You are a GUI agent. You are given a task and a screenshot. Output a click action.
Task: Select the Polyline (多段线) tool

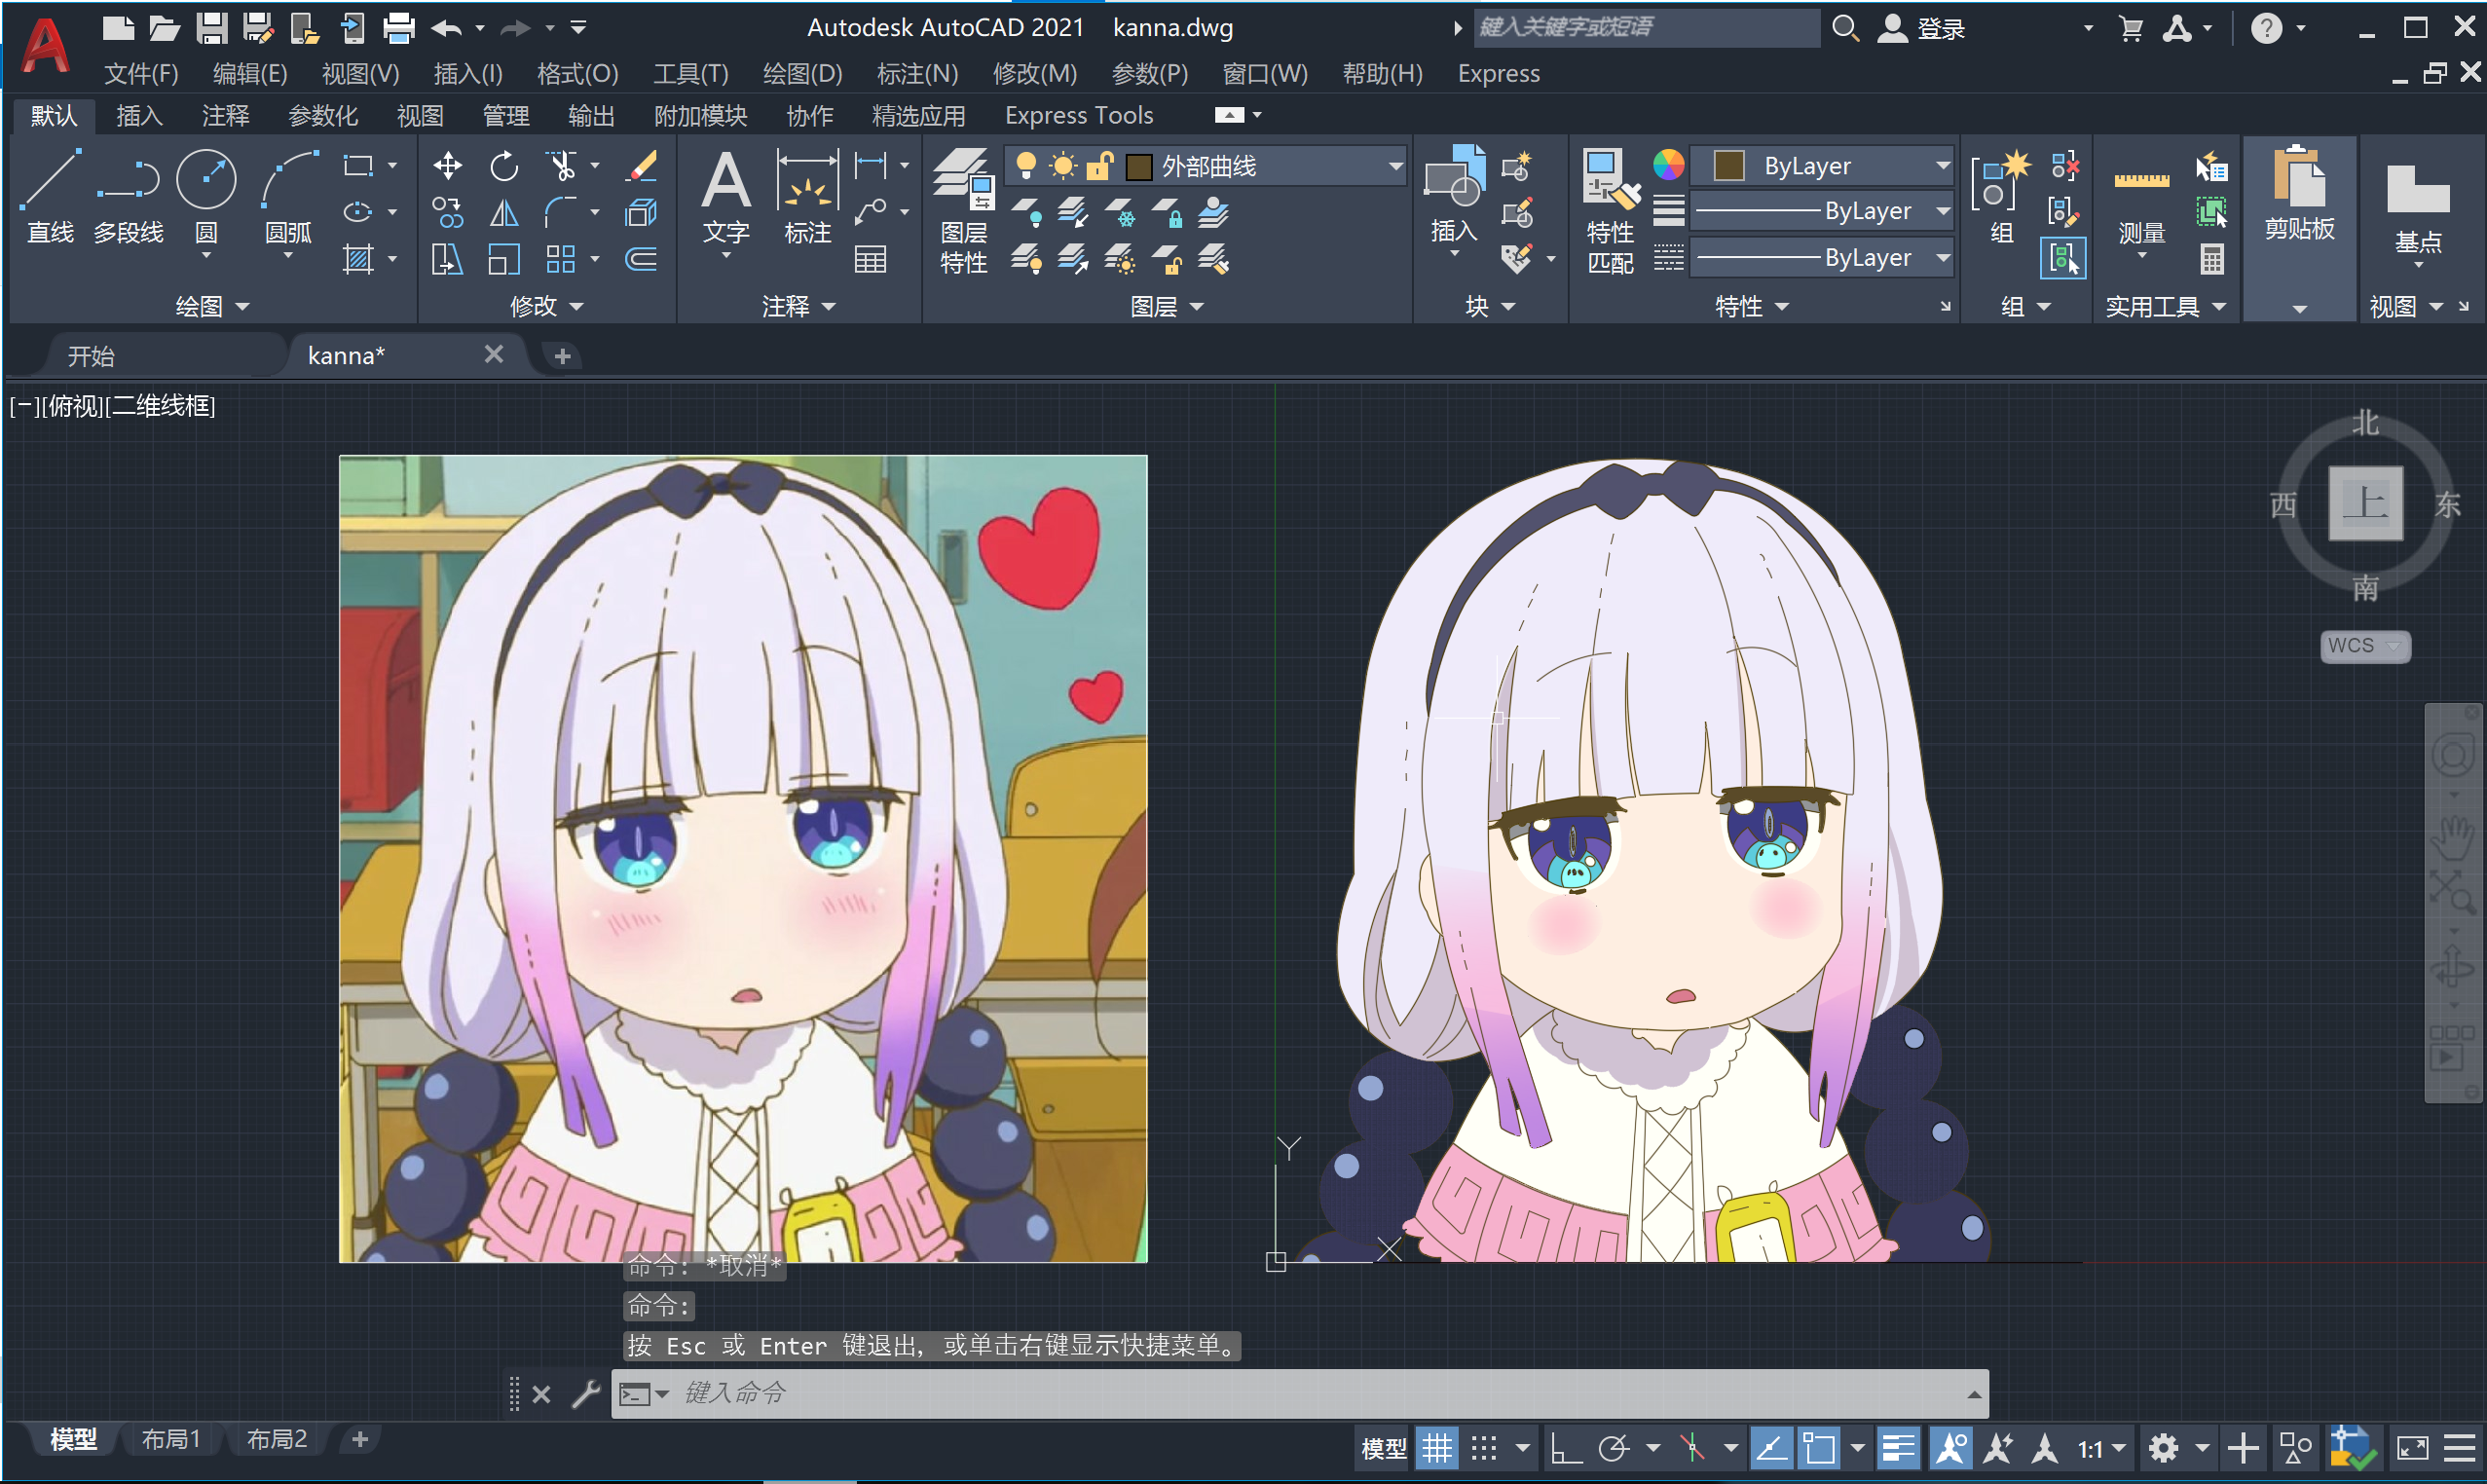point(128,197)
